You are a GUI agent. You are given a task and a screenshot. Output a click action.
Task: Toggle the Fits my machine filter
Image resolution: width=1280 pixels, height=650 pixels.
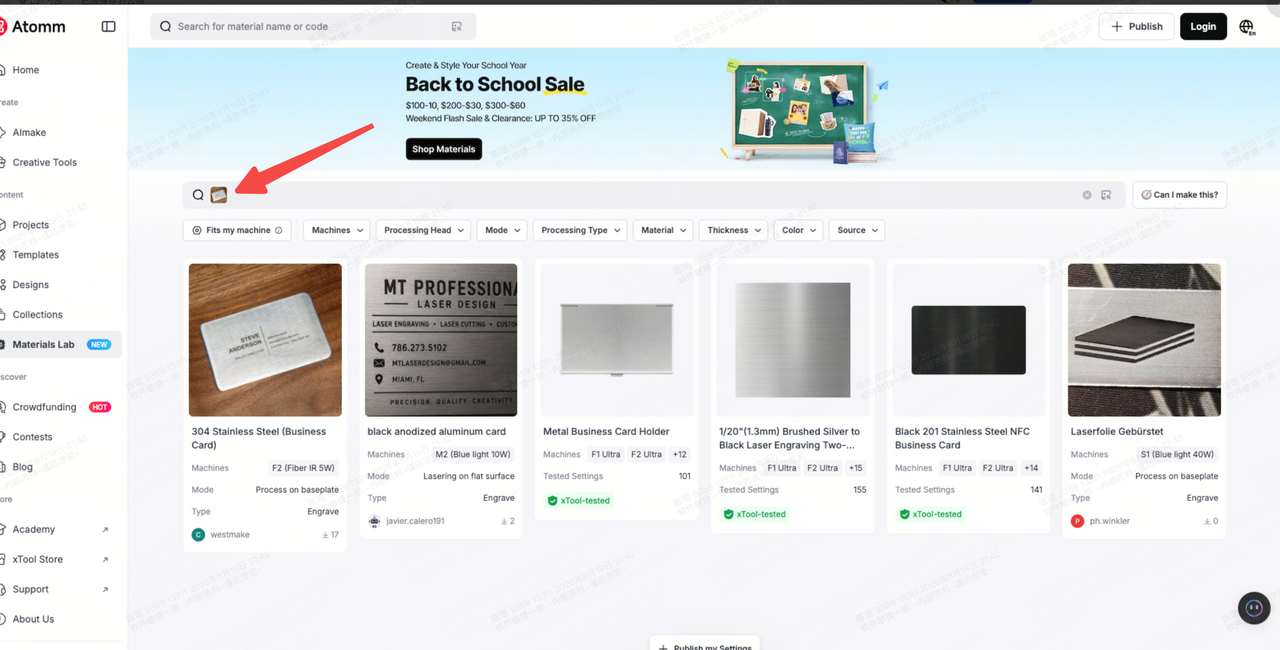tap(237, 230)
